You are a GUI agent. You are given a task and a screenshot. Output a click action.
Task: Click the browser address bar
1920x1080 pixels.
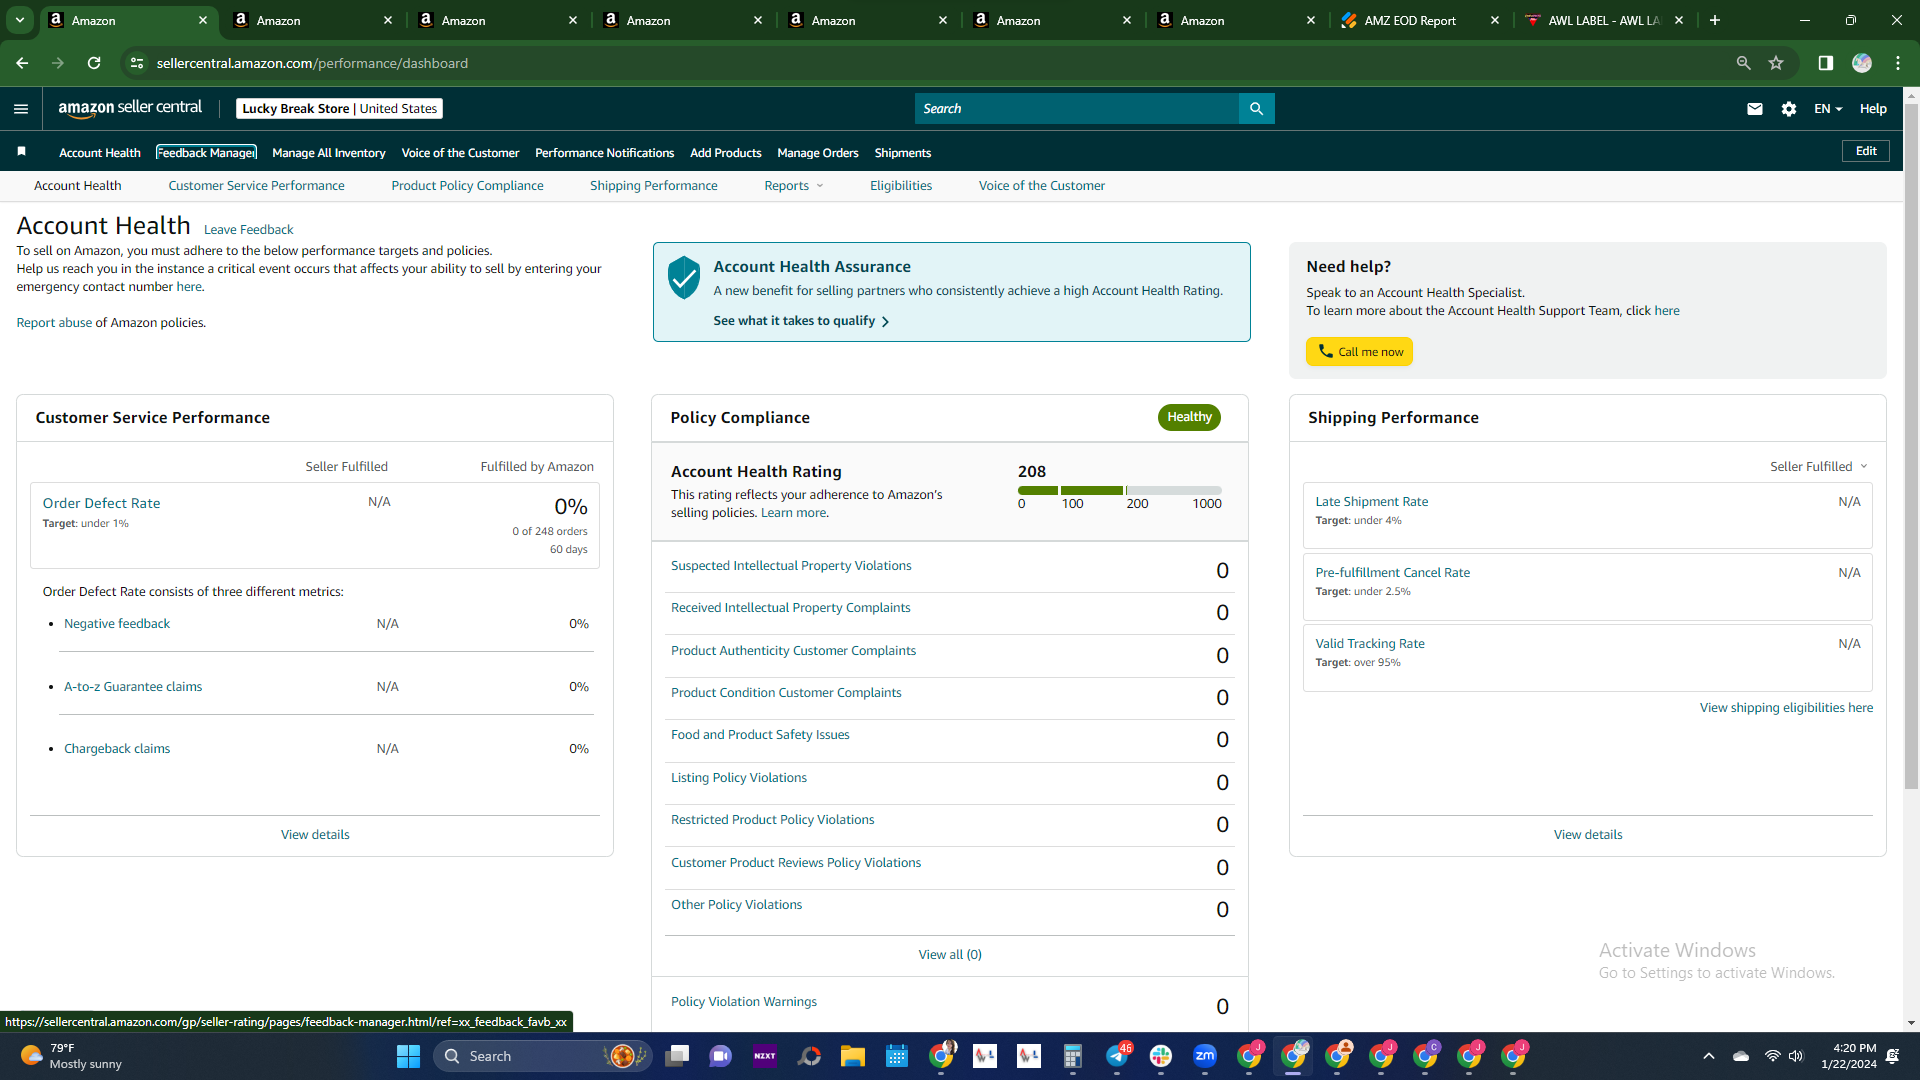tap(940, 63)
